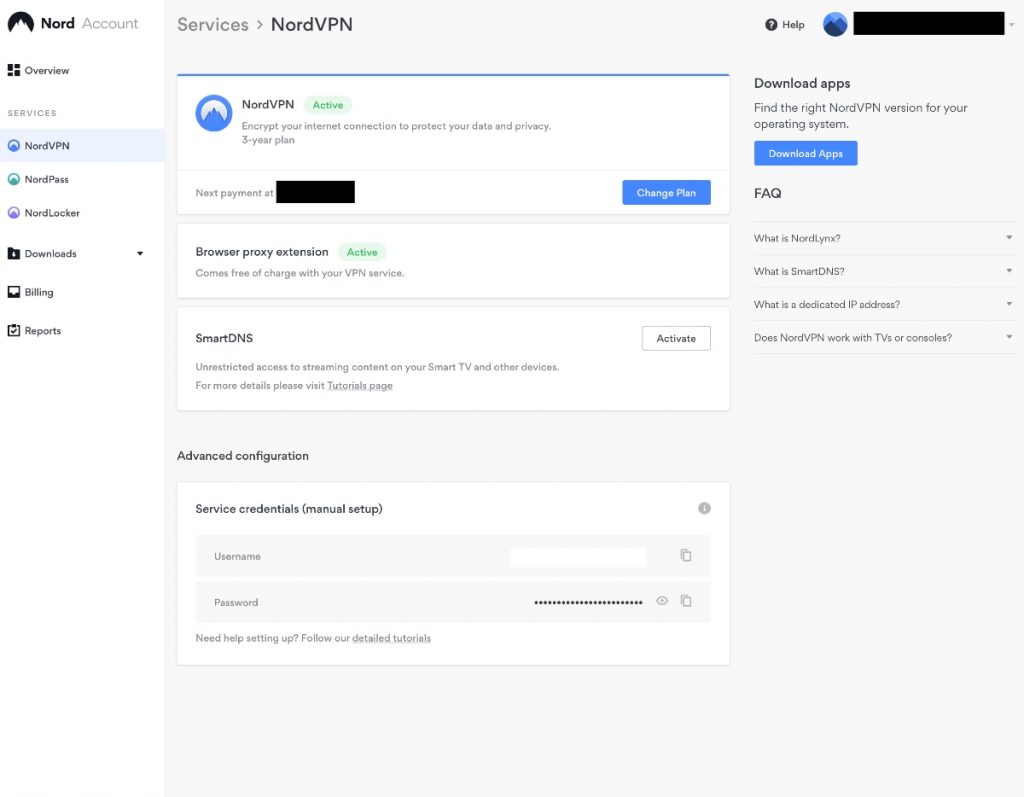The image size is (1024, 797).
Task: Click the Browser proxy extension Active badge
Action: [x=362, y=252]
